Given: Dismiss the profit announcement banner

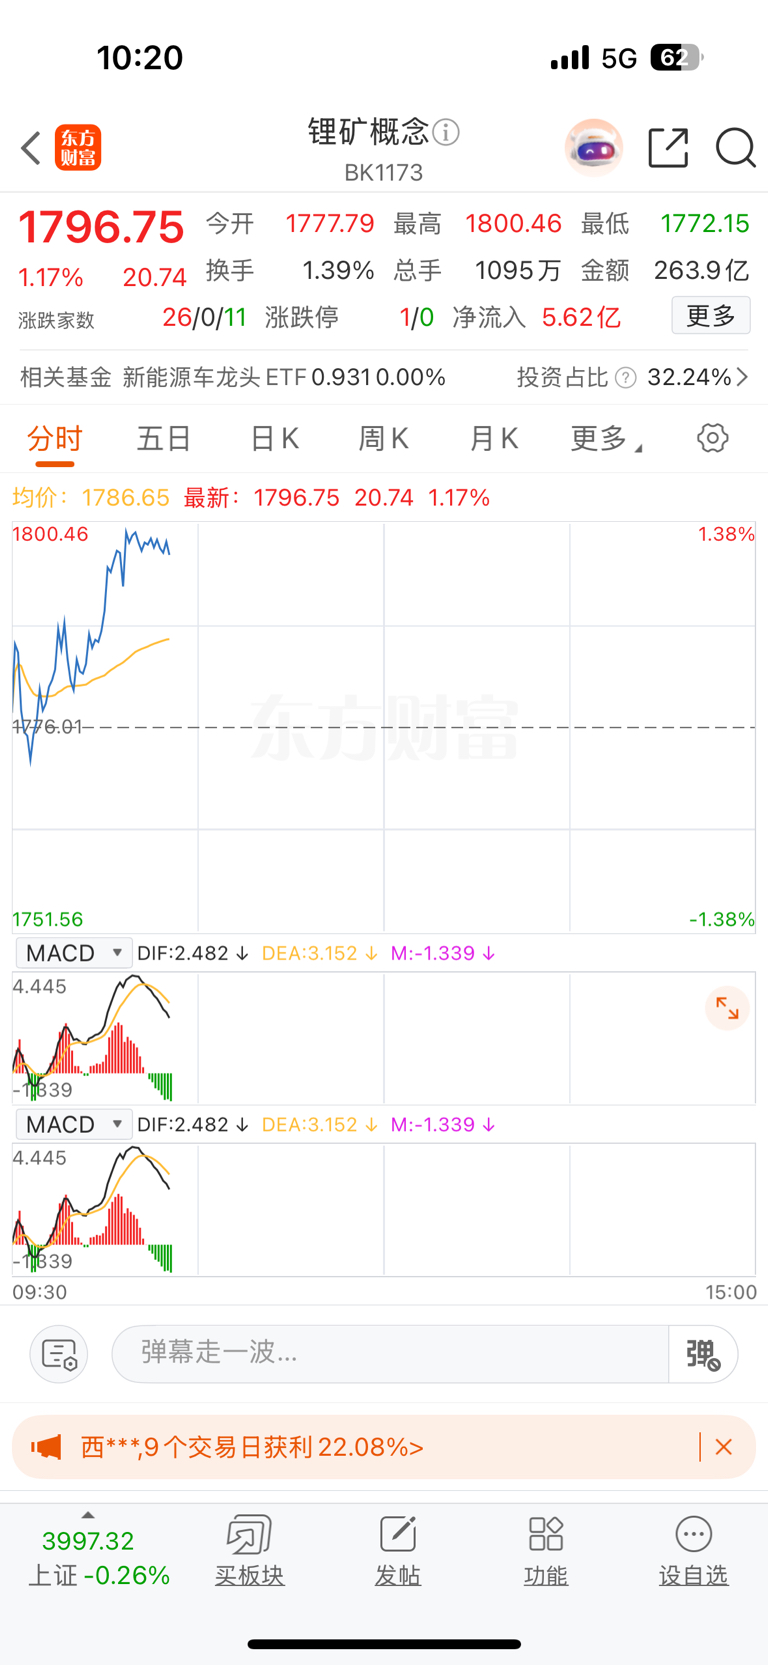Looking at the screenshot, I should point(724,1447).
